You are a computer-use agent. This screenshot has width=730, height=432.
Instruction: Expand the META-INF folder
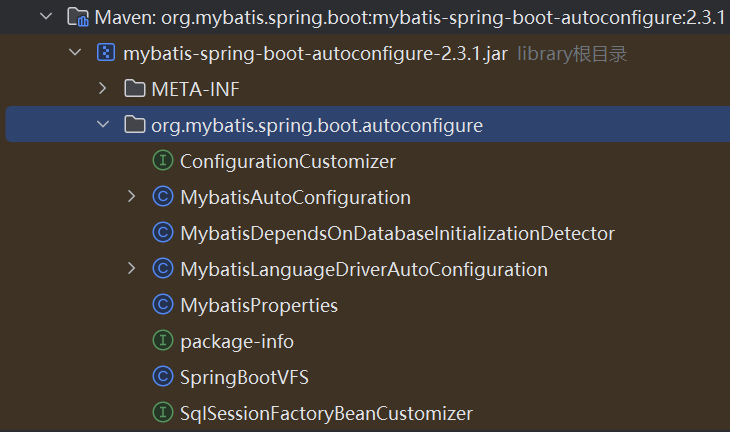coord(103,88)
